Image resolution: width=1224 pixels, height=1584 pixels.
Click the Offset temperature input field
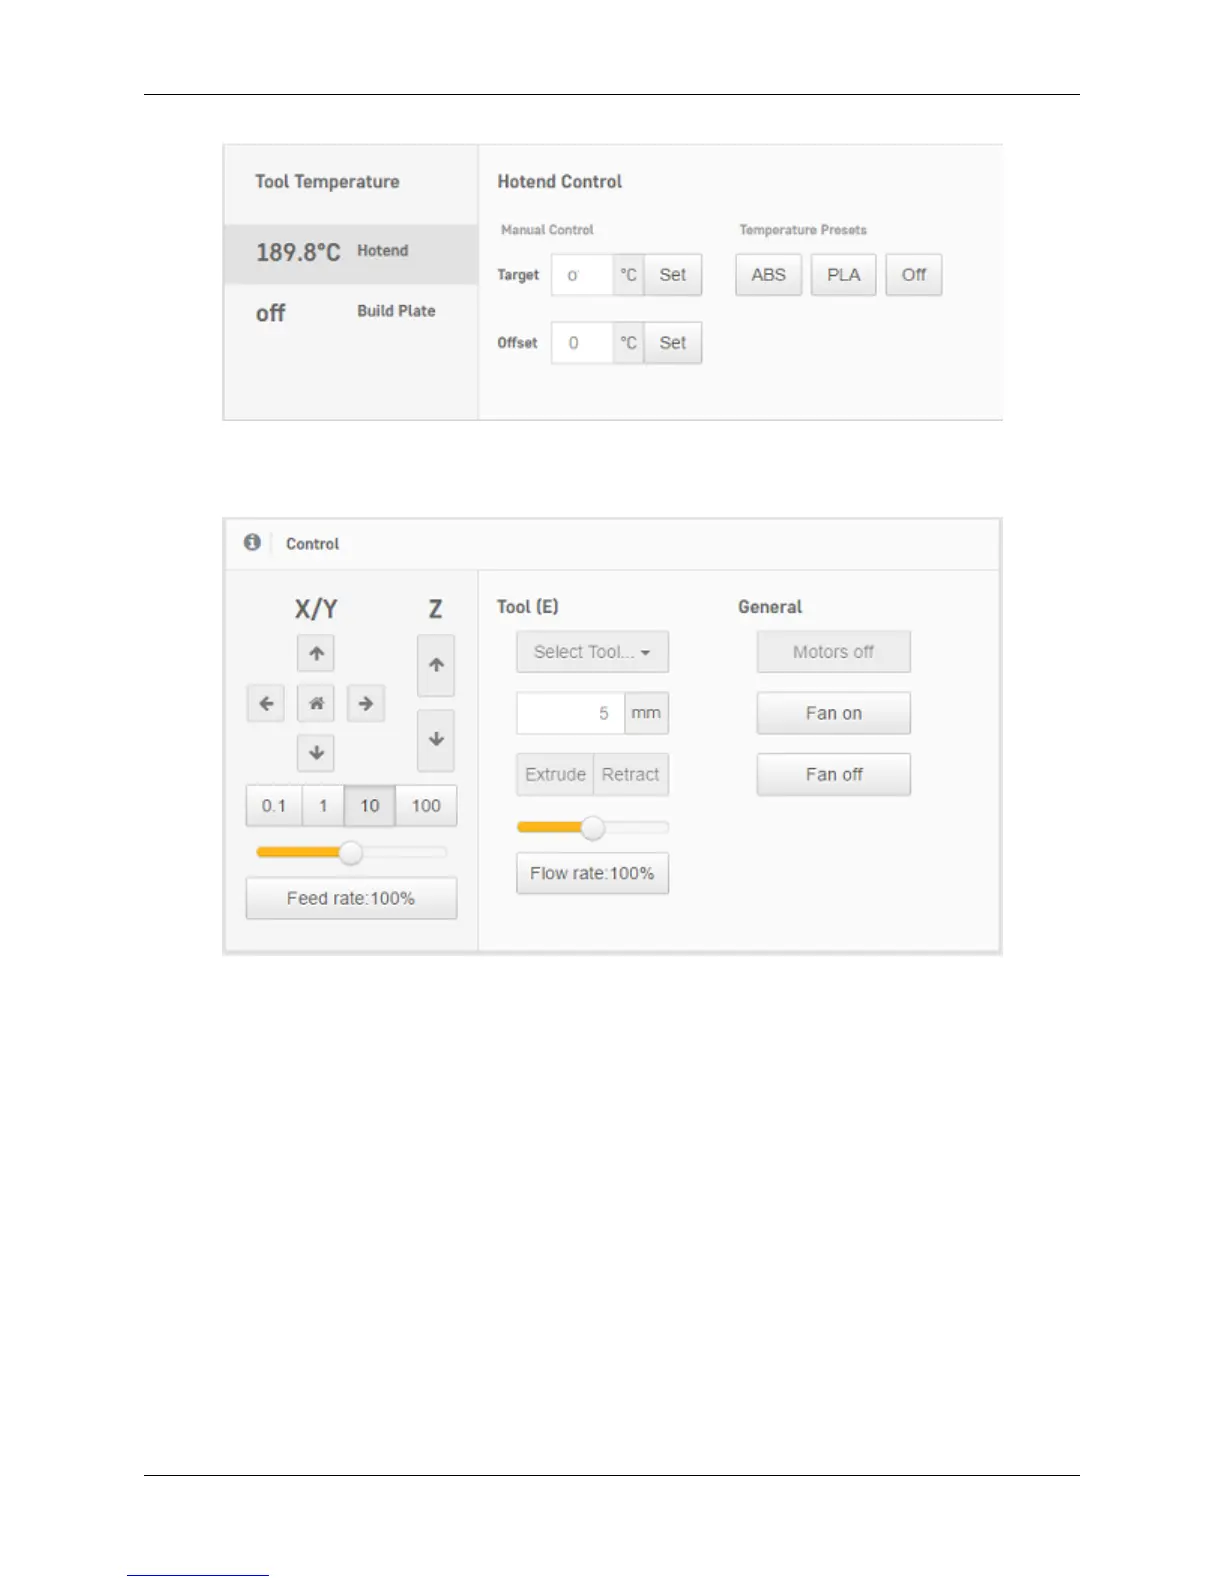582,343
